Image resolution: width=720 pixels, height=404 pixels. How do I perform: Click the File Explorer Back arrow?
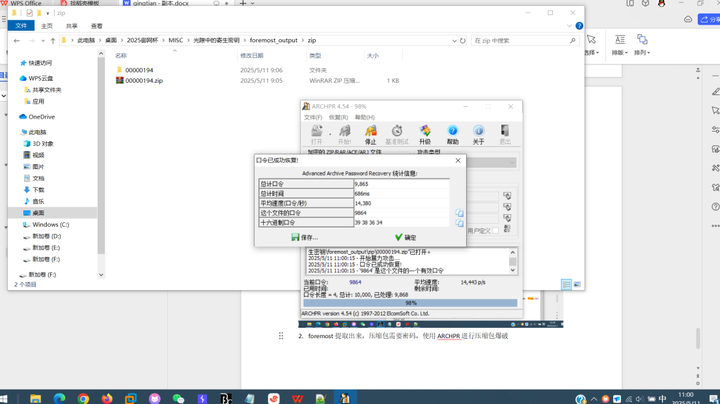(17, 40)
